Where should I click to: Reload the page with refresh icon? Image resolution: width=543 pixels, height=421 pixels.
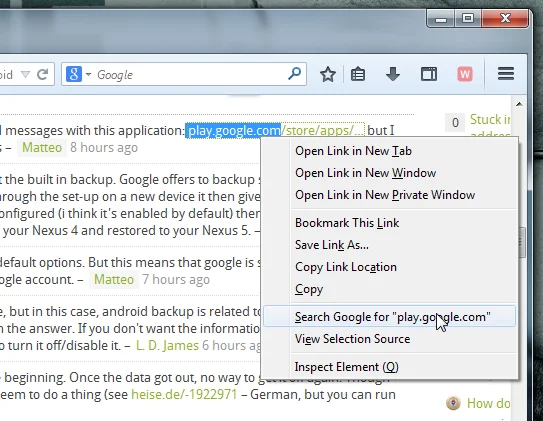pos(43,74)
